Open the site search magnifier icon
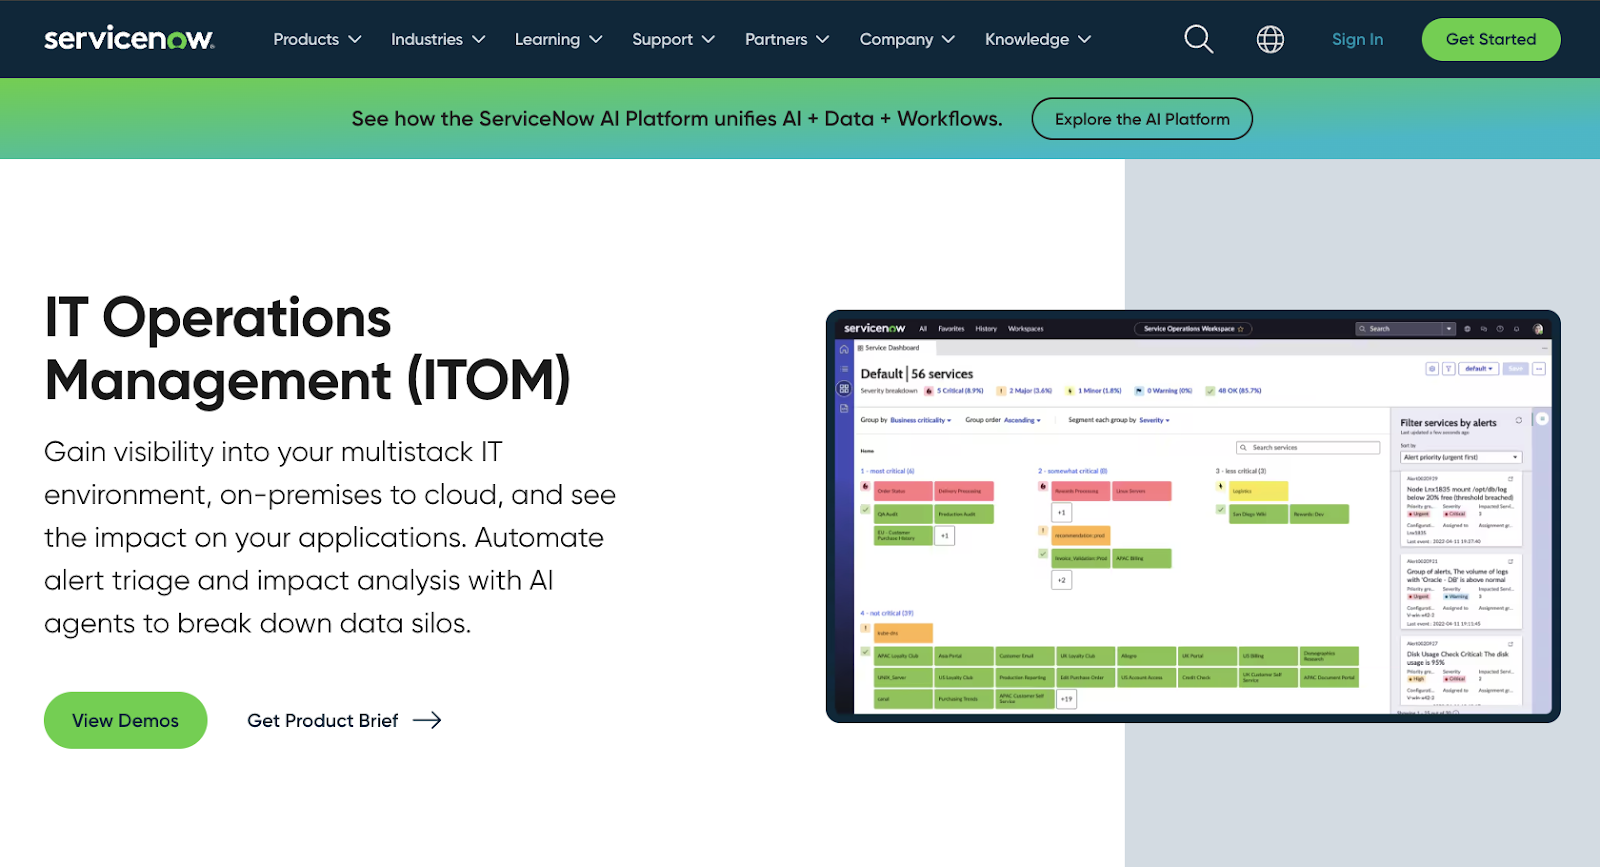1600x867 pixels. click(x=1198, y=39)
